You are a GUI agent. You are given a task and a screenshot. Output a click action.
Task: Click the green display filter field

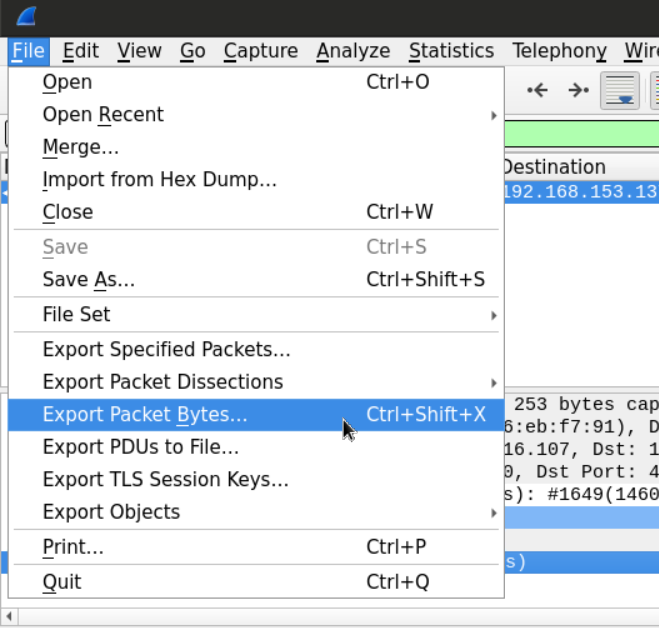(x=580, y=133)
